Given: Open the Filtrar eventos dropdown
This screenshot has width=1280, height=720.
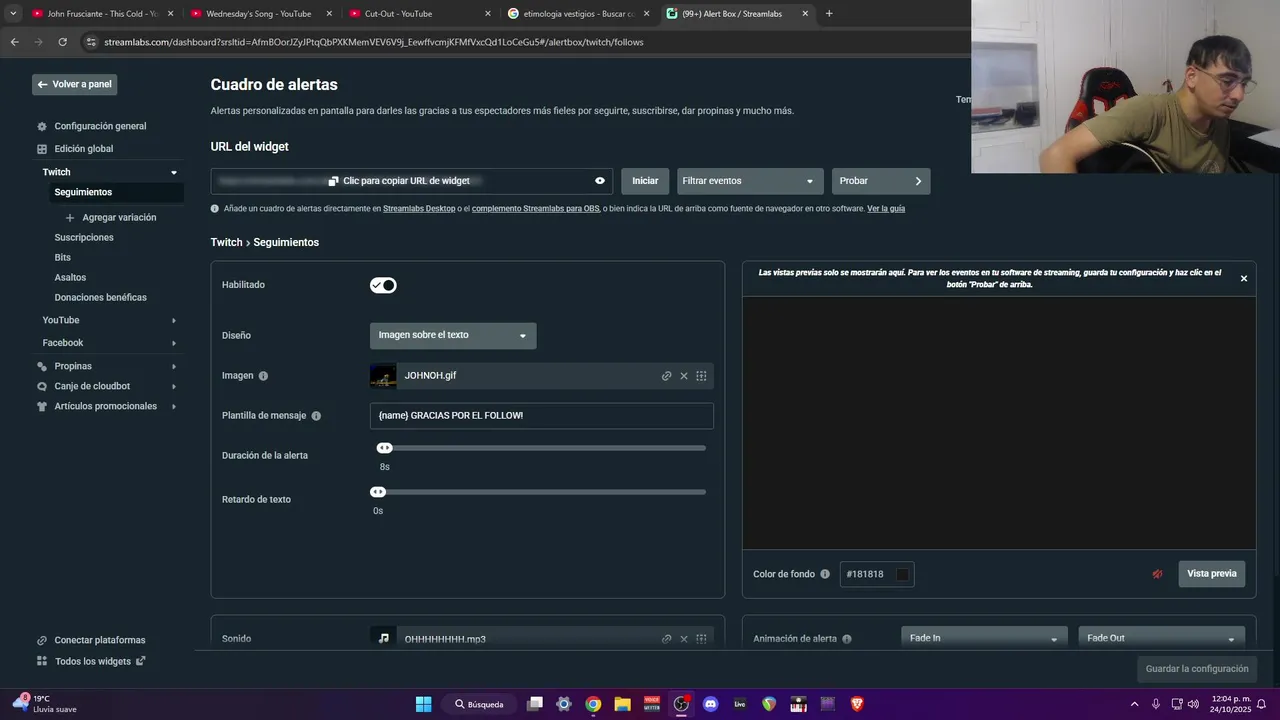Looking at the screenshot, I should click(x=750, y=181).
